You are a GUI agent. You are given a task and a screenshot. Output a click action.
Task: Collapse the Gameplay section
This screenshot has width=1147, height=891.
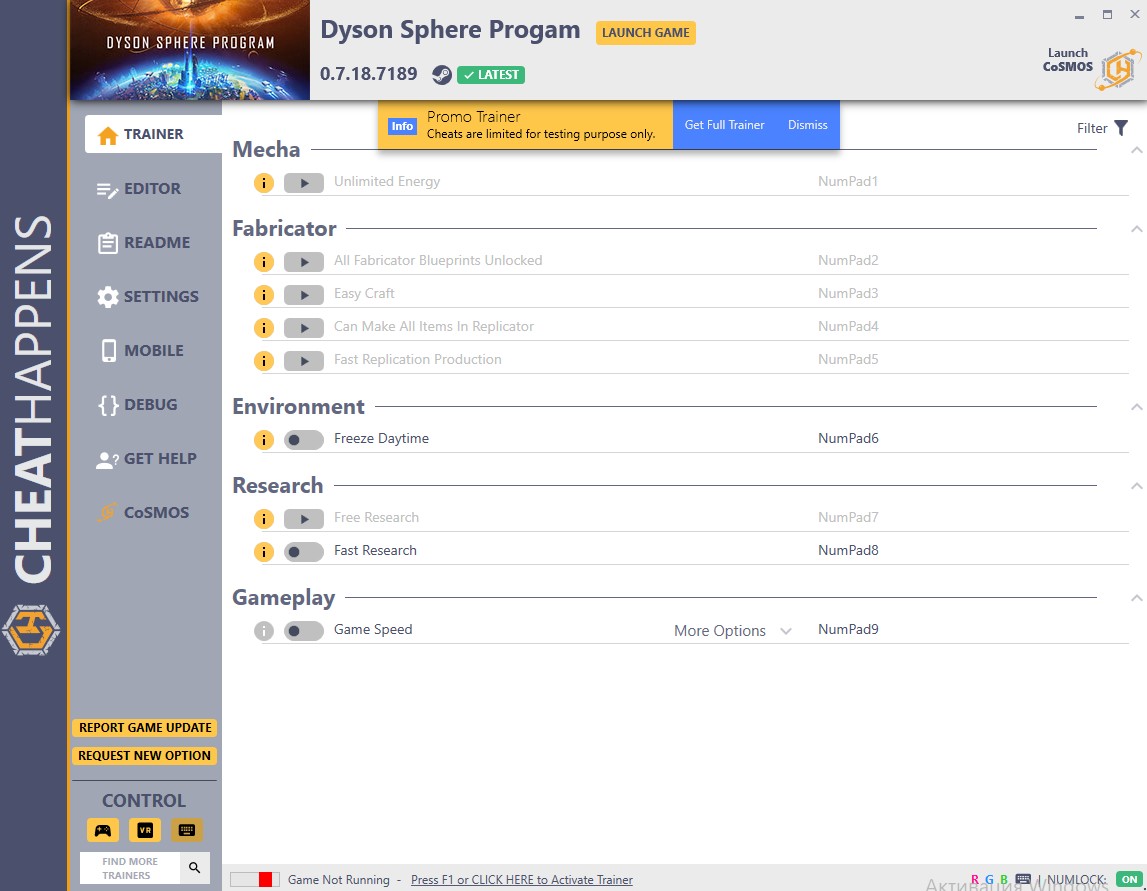click(x=1136, y=598)
